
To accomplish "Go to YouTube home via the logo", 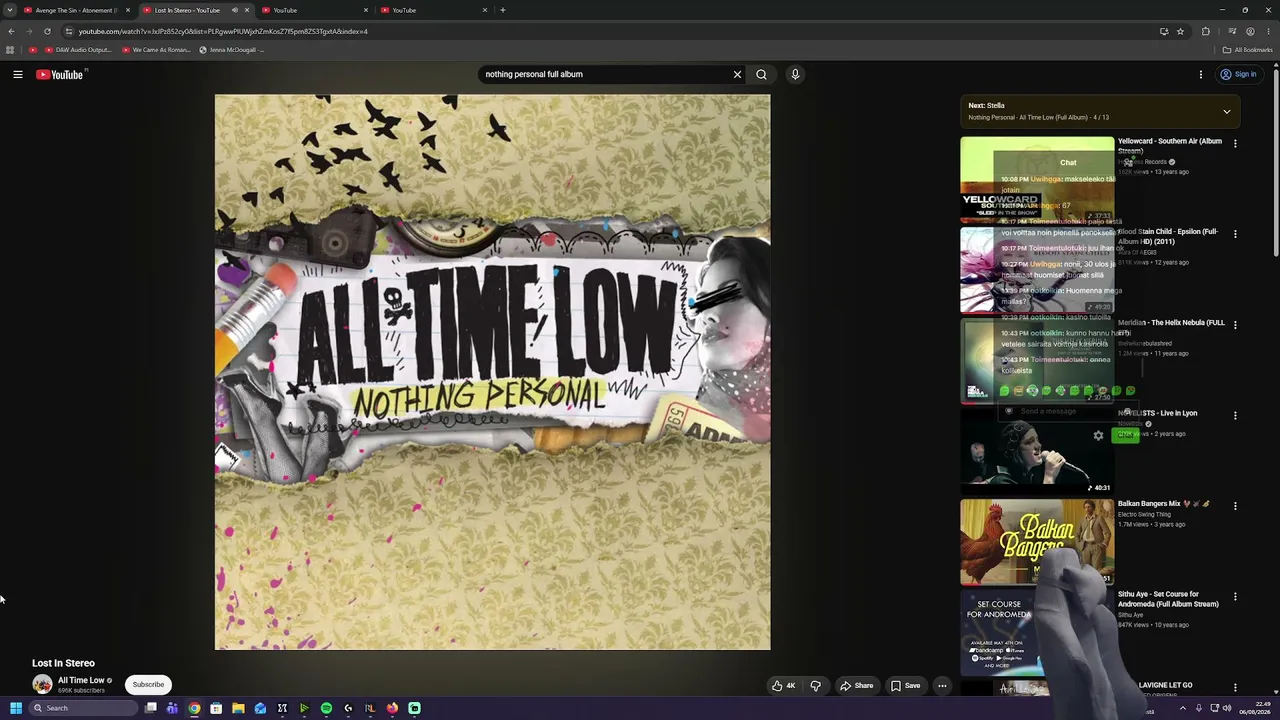I will 60,74.
